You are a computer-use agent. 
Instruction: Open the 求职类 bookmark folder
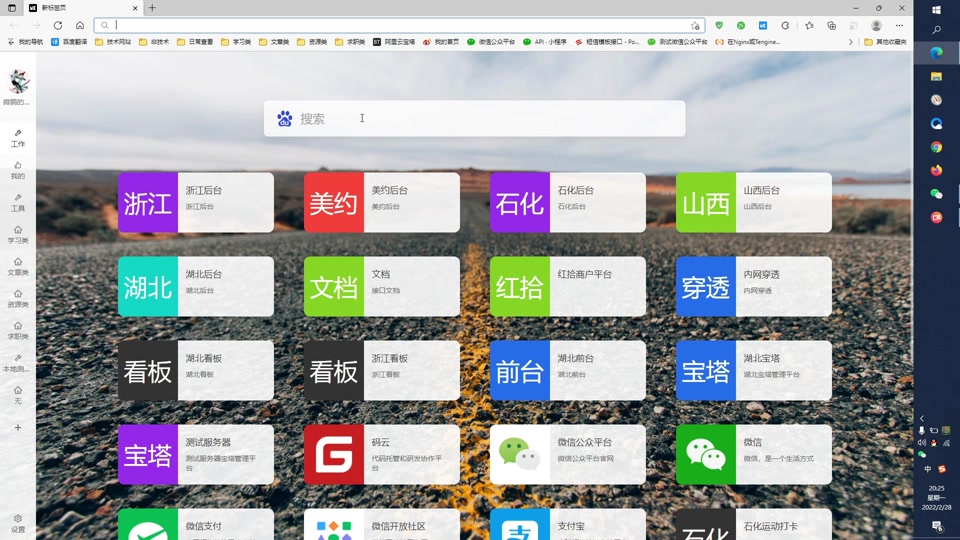[x=350, y=42]
